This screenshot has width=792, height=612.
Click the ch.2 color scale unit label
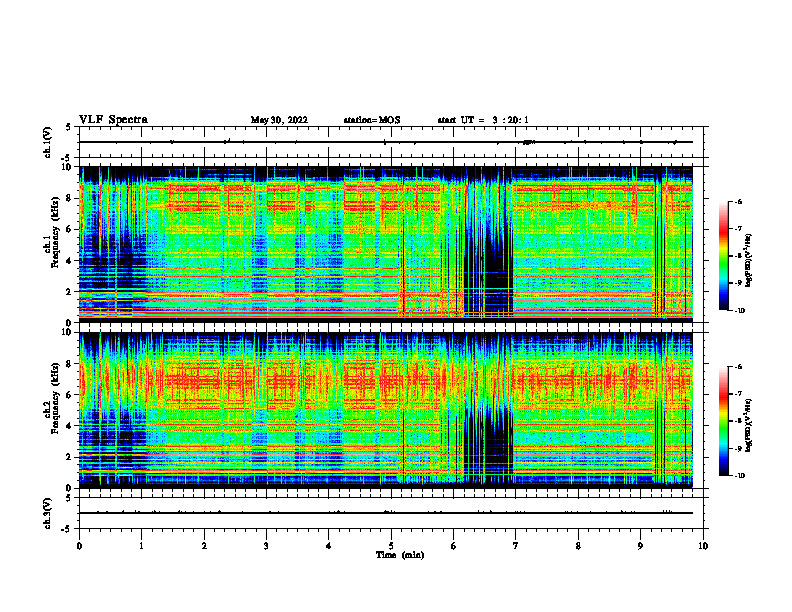coord(749,425)
